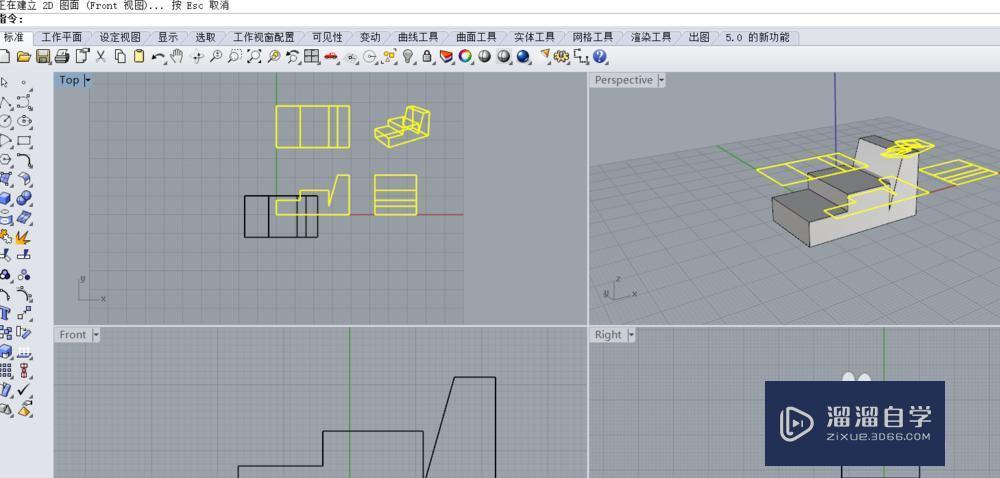Select the Box solid tool in sidebar

click(x=5, y=199)
